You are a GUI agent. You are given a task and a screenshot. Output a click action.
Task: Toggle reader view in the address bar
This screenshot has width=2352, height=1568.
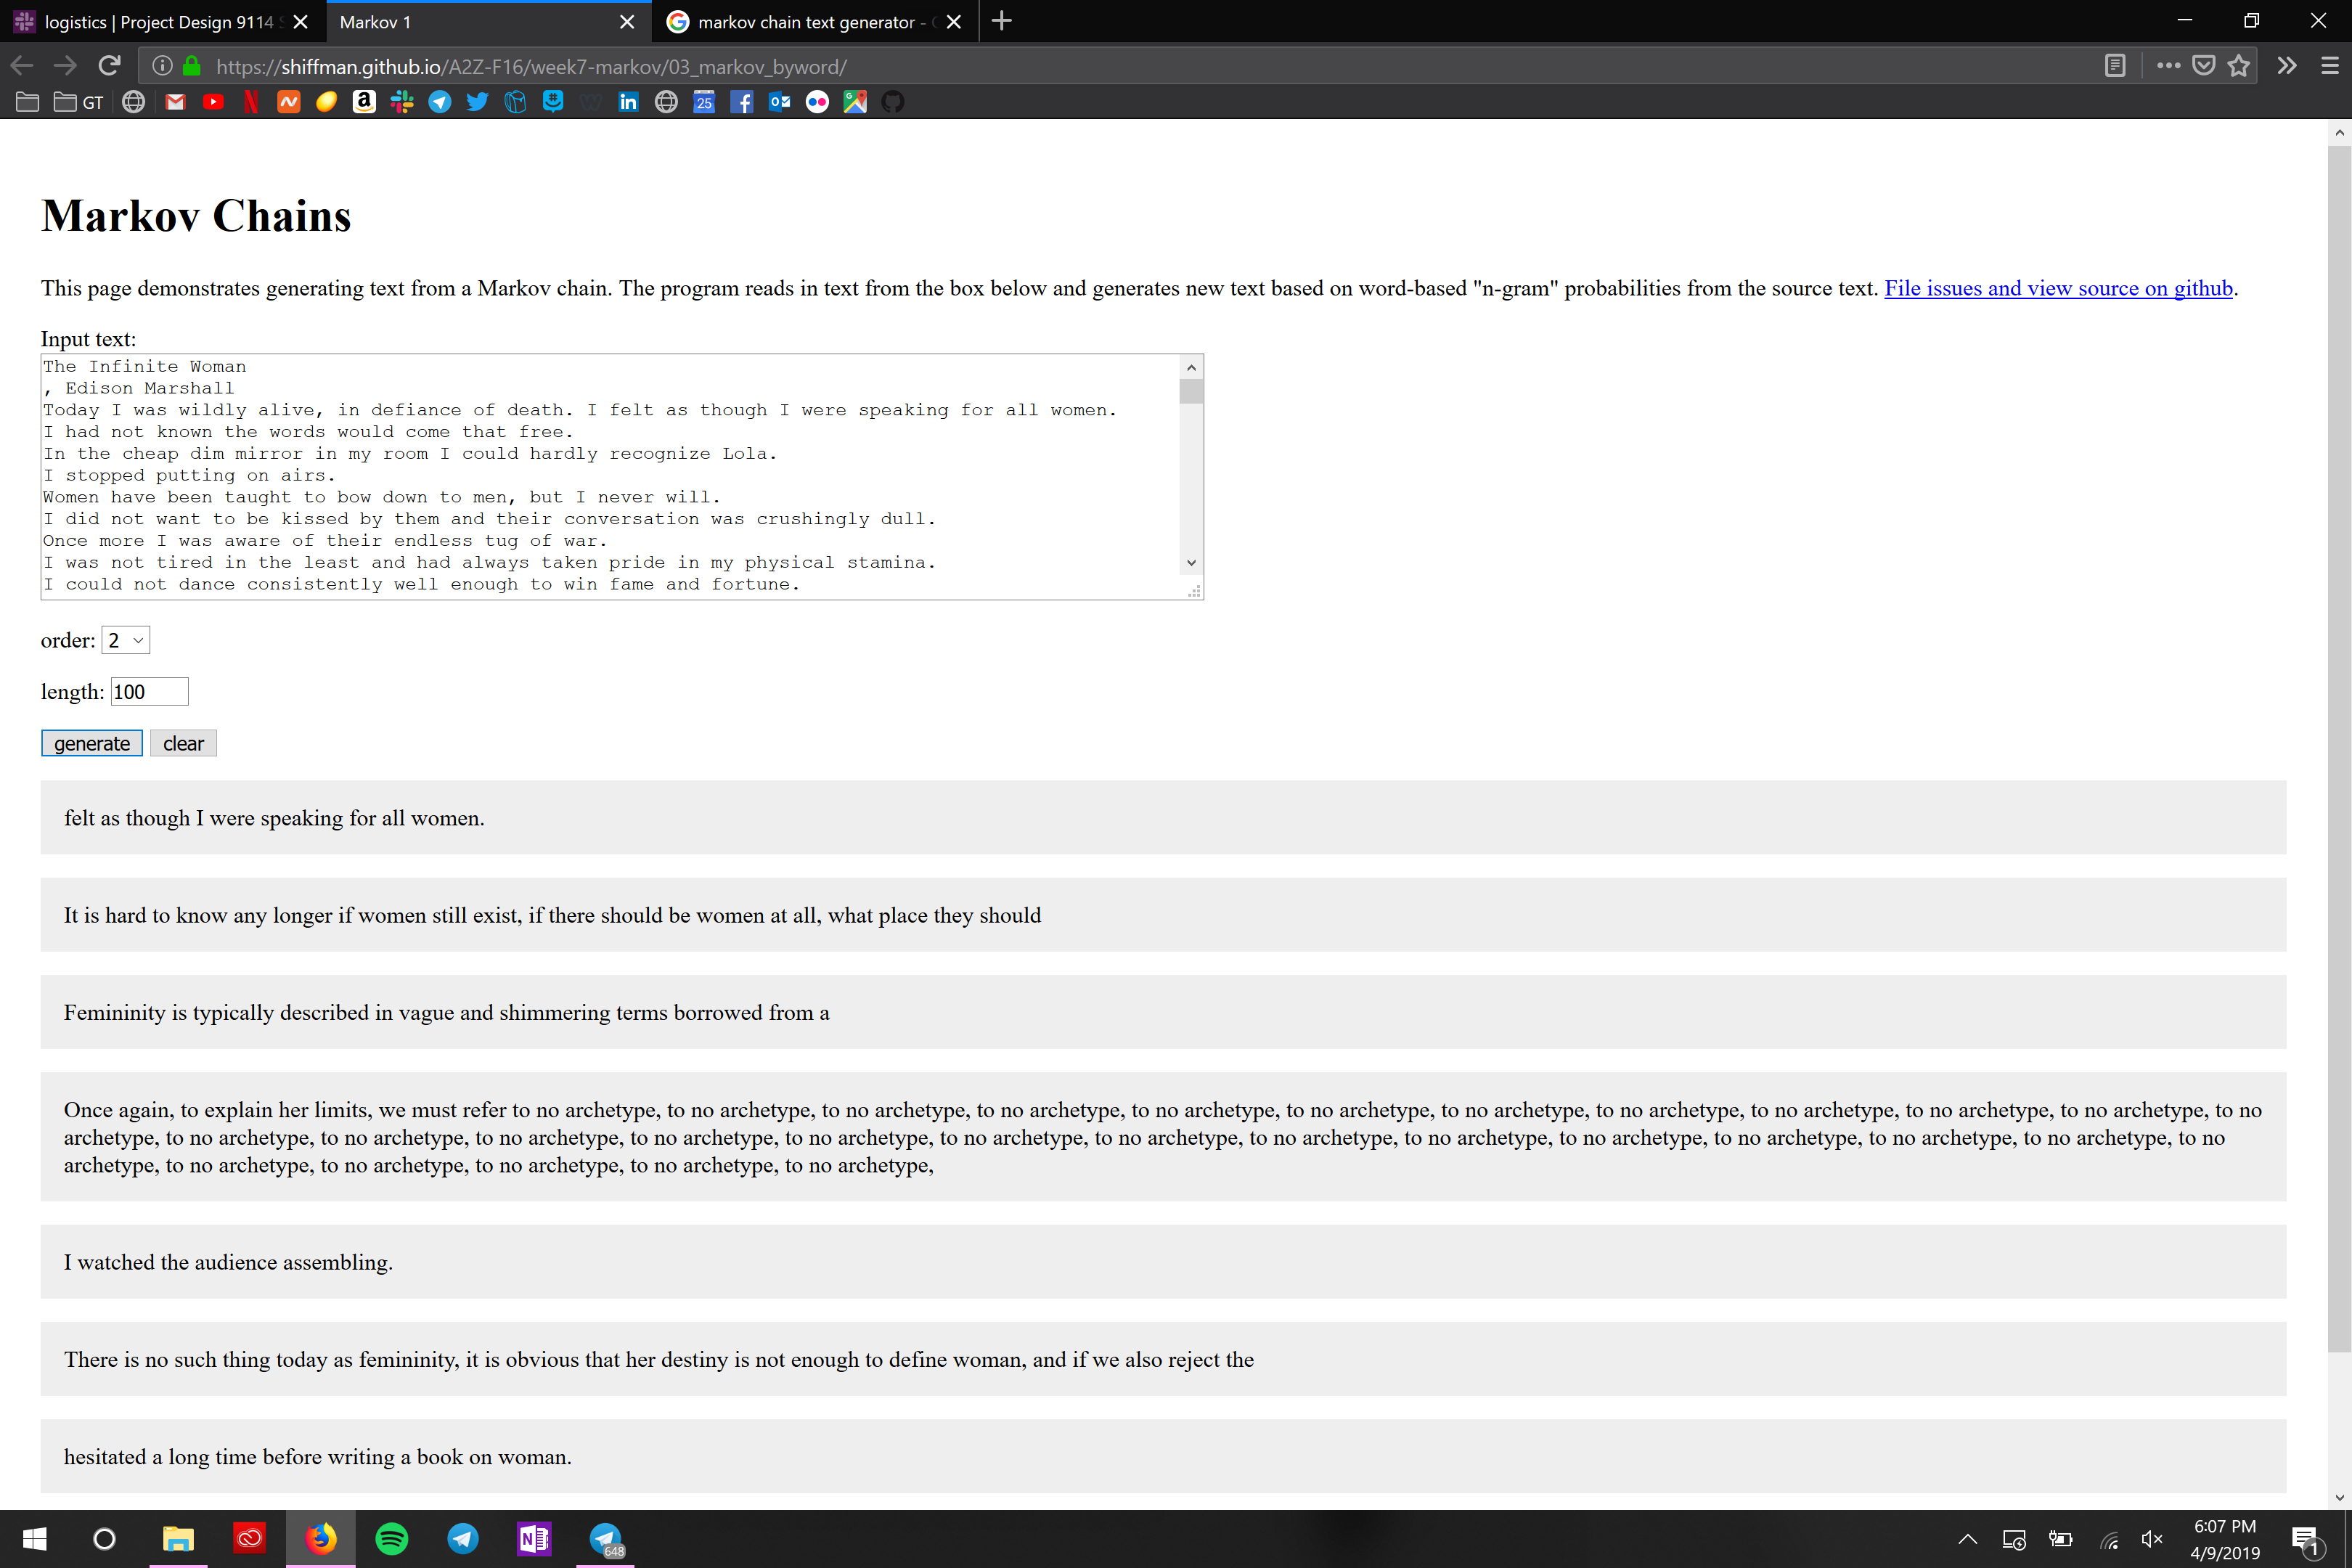point(2114,66)
